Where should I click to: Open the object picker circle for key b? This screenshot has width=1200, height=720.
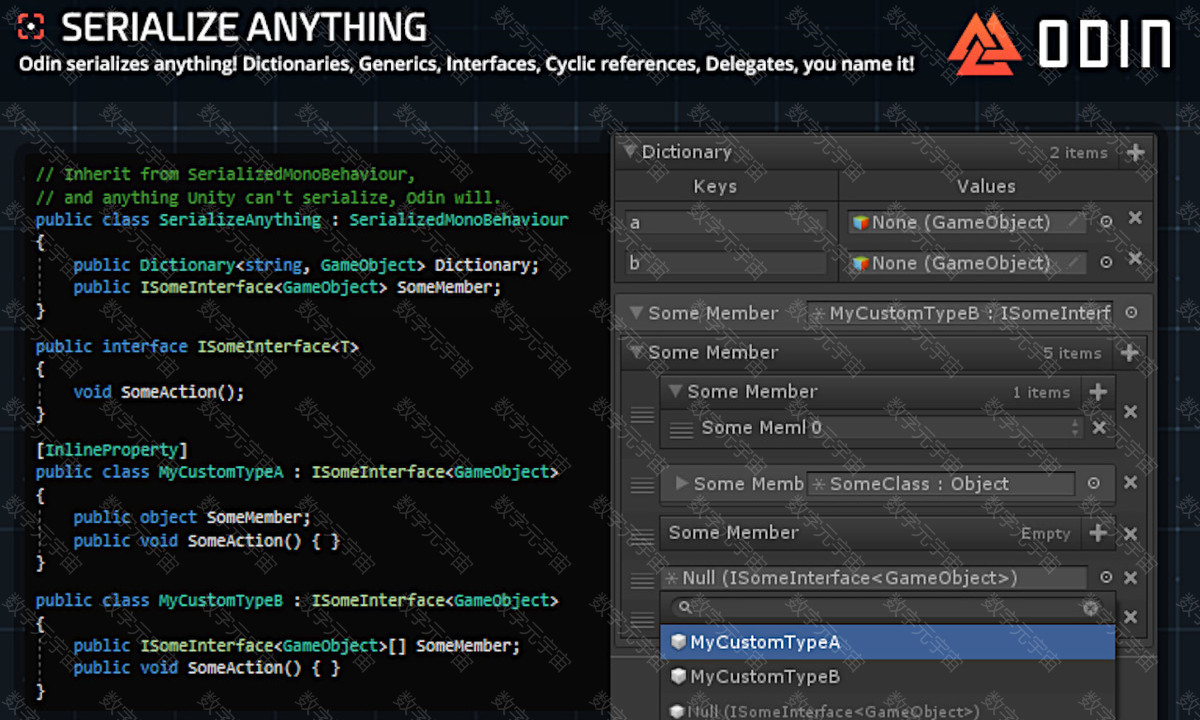[1106, 263]
